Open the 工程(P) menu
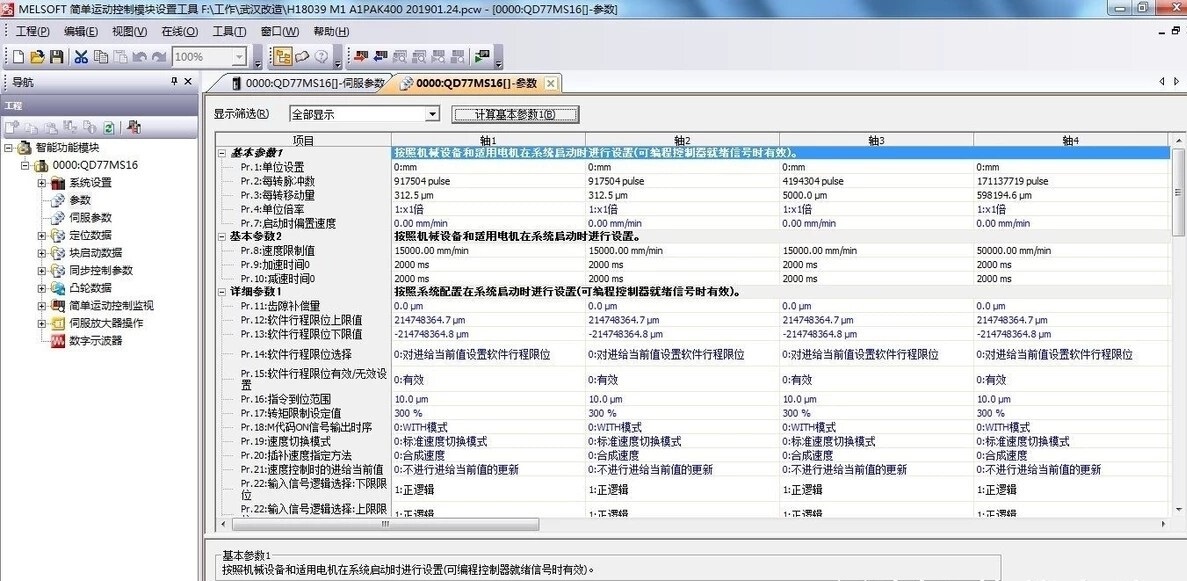Viewport: 1187px width, 581px height. click(33, 32)
